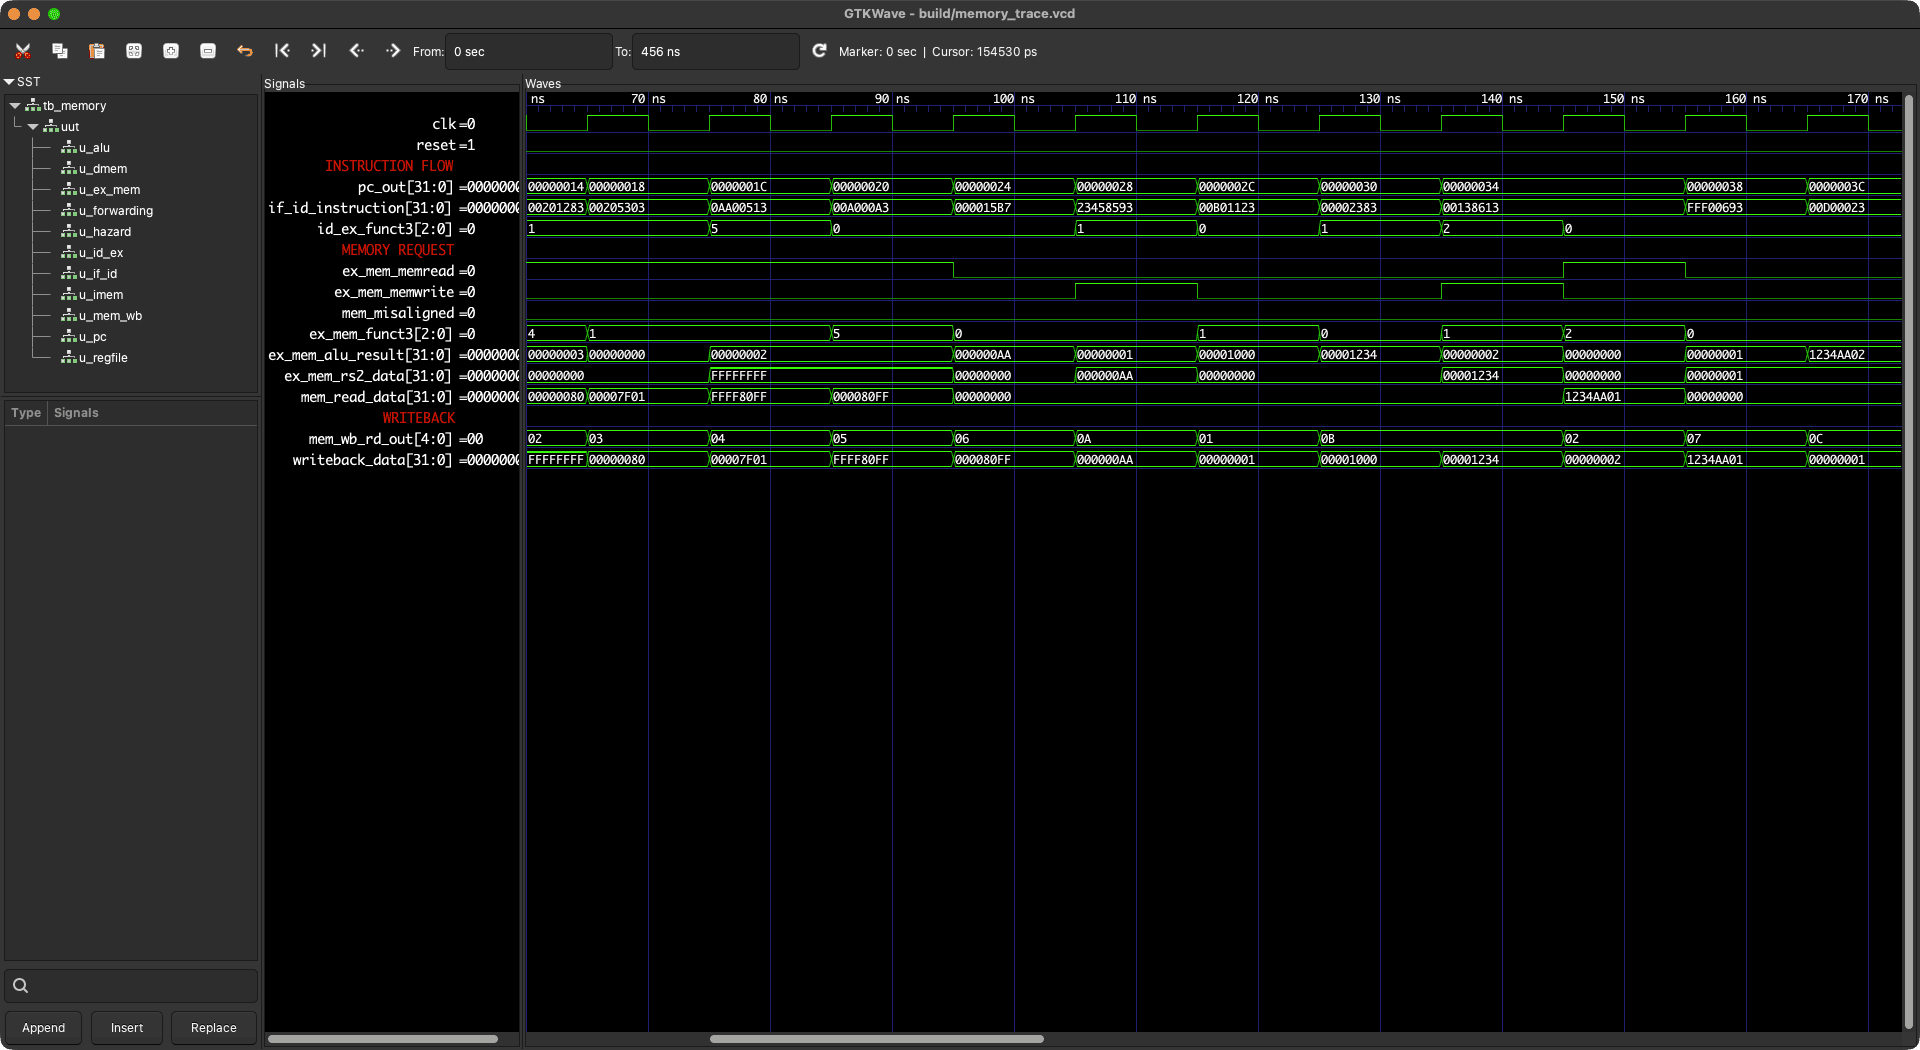The image size is (1920, 1050).
Task: Collapse the tb_memory tree node
Action: pos(15,105)
